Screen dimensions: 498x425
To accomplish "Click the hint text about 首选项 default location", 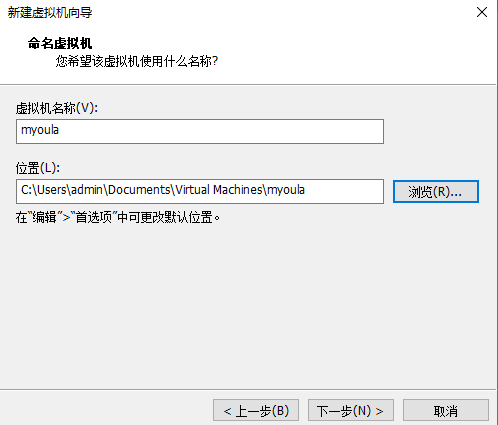I will click(x=118, y=218).
